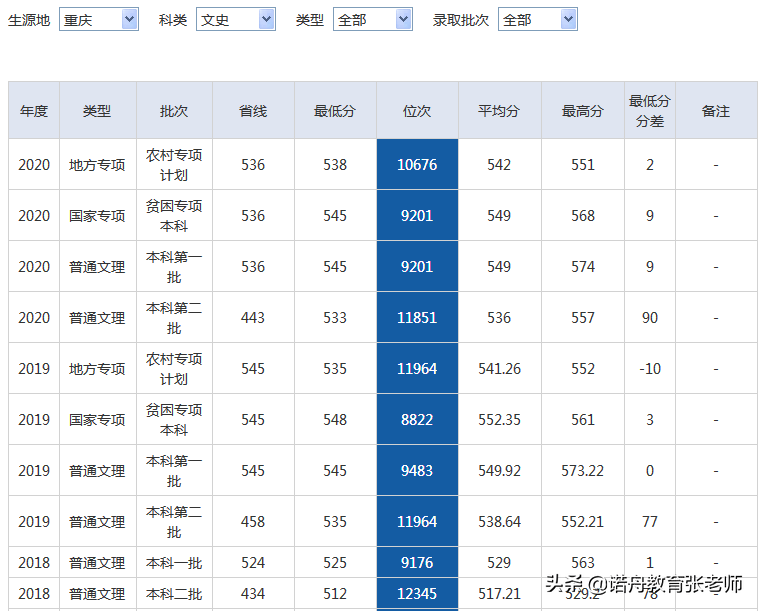Open the 科类 dropdown showing 文史

236,19
